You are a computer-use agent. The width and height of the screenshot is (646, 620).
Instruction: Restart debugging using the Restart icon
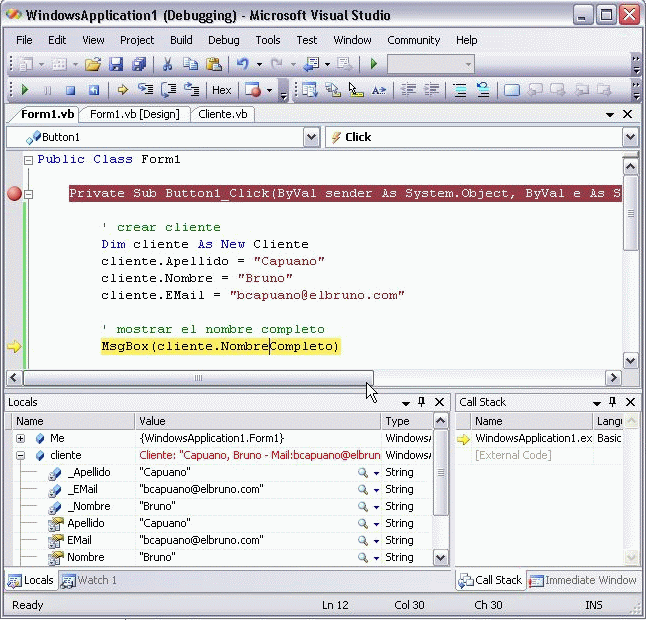(x=94, y=90)
